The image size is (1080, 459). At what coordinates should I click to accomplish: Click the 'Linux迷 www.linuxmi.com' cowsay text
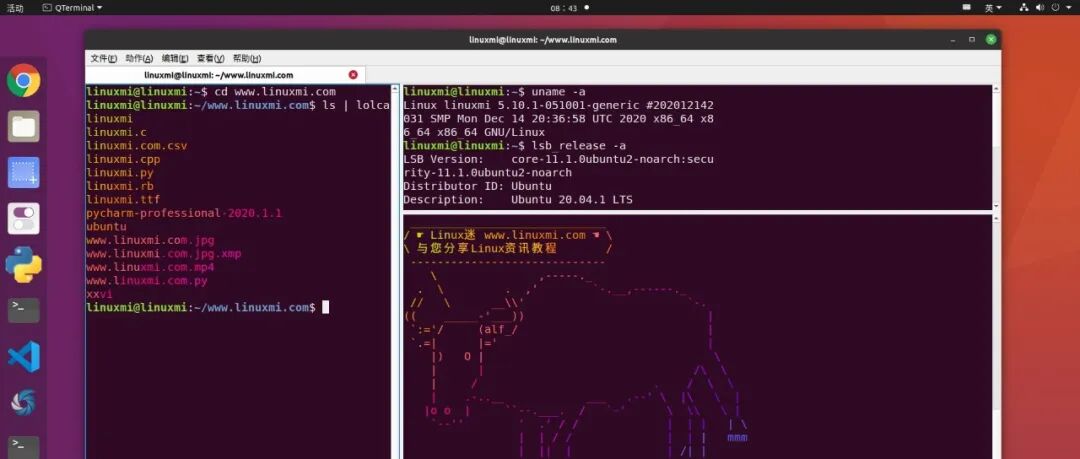pos(508,235)
